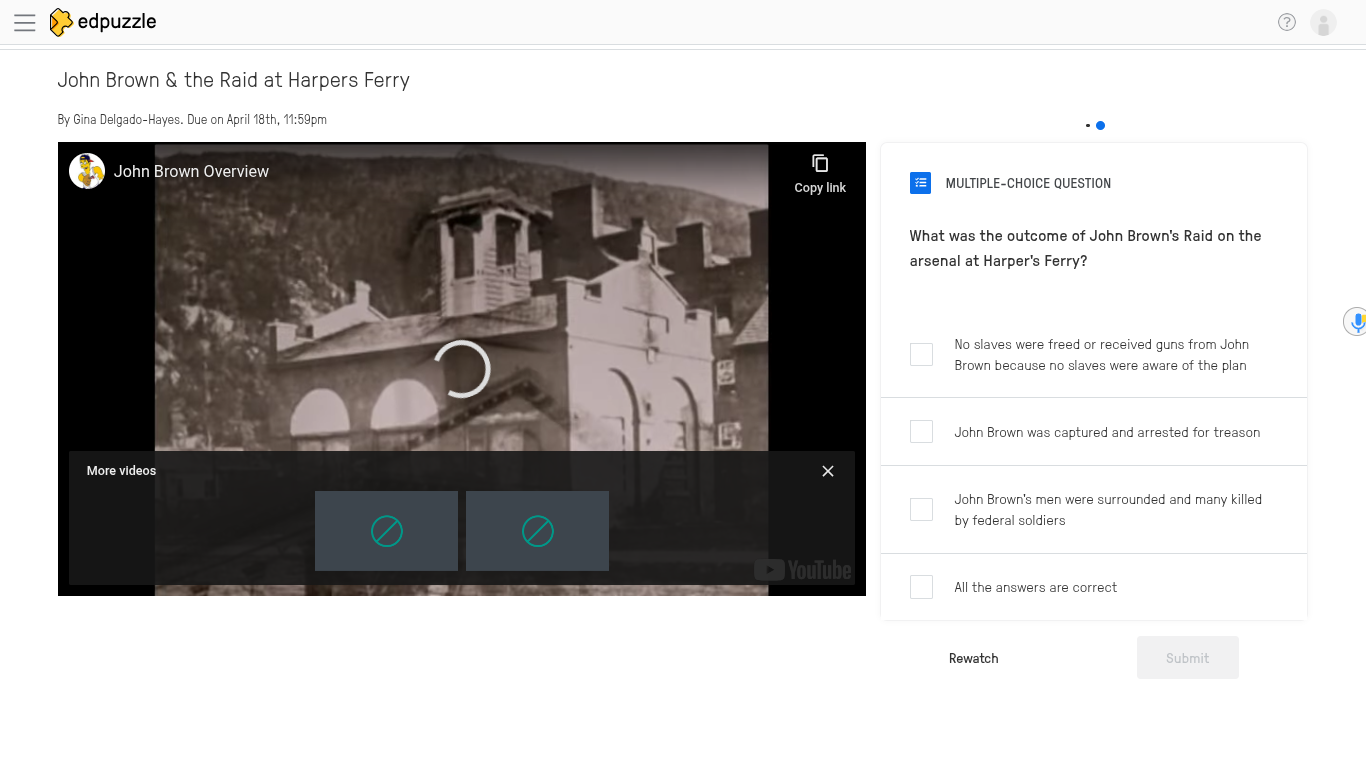This screenshot has width=1366, height=768.
Task: Go to the small first question dot
Action: [1087, 126]
